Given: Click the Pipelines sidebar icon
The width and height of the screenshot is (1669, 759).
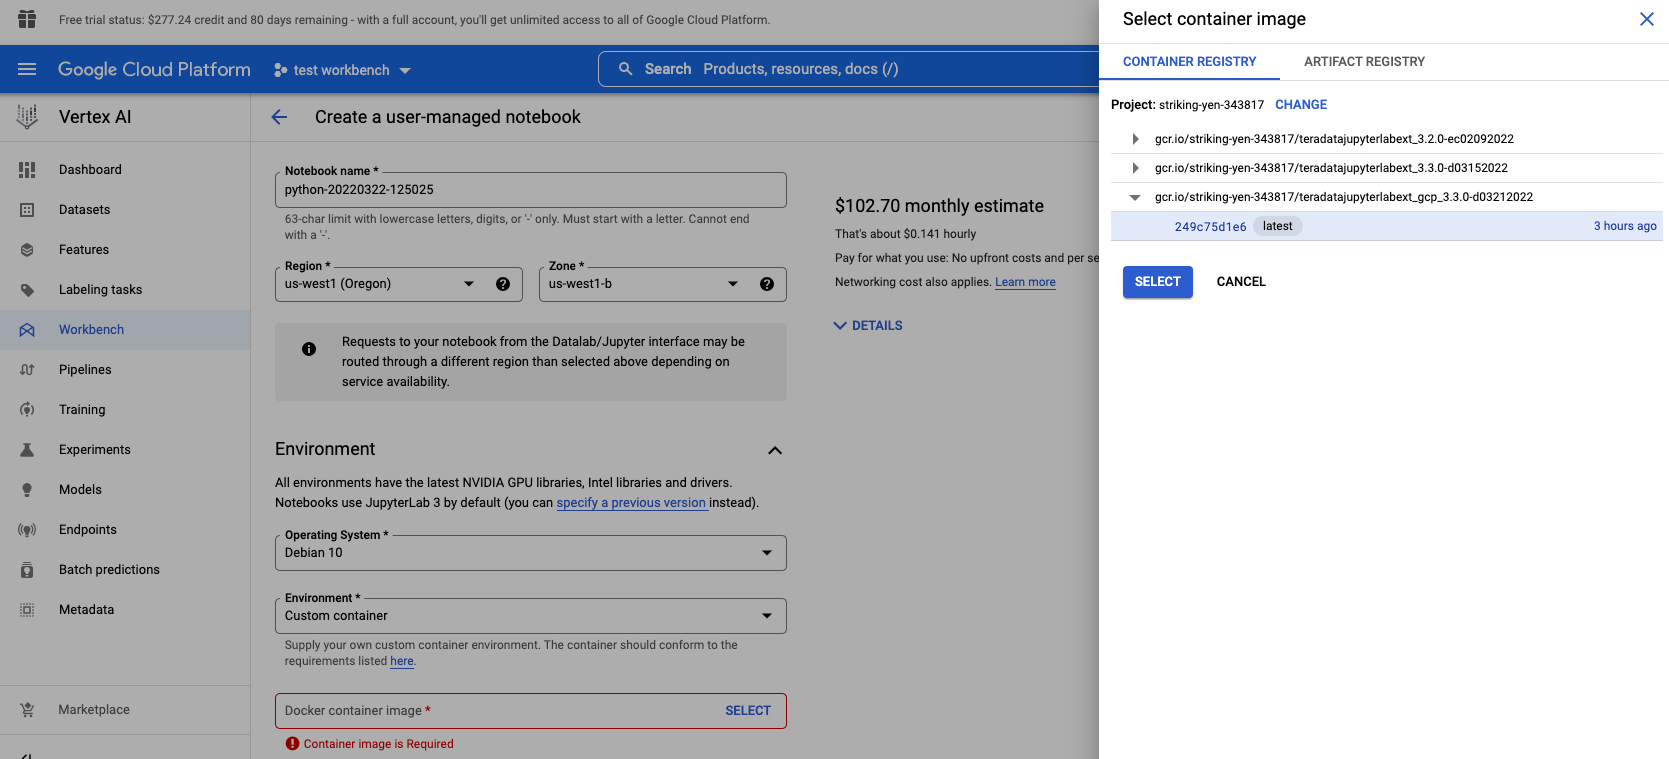Looking at the screenshot, I should tap(27, 370).
